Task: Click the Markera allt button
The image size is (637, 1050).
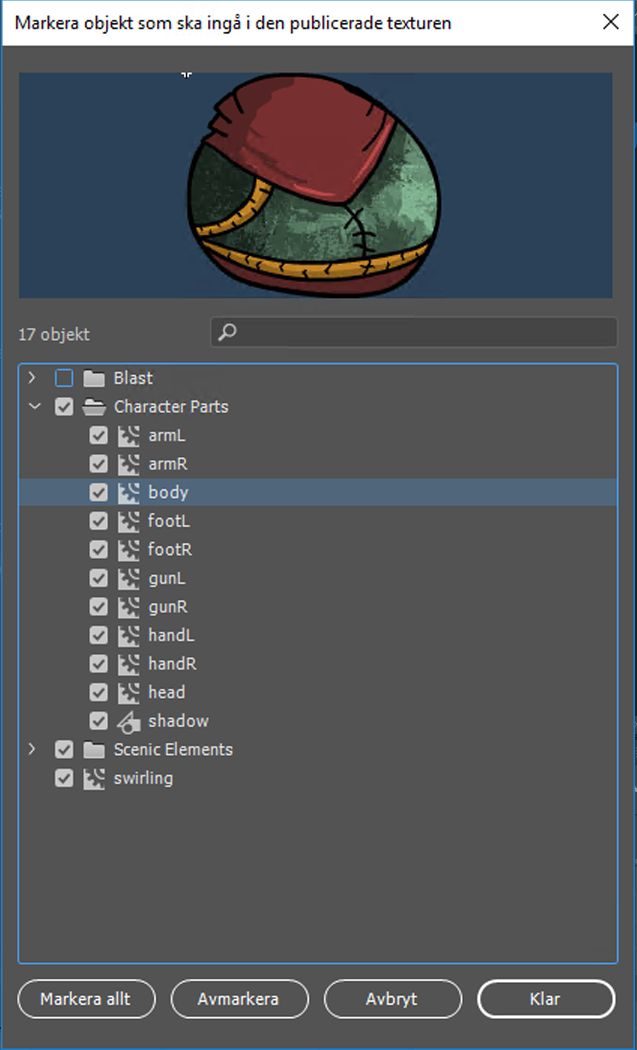Action: point(86,999)
